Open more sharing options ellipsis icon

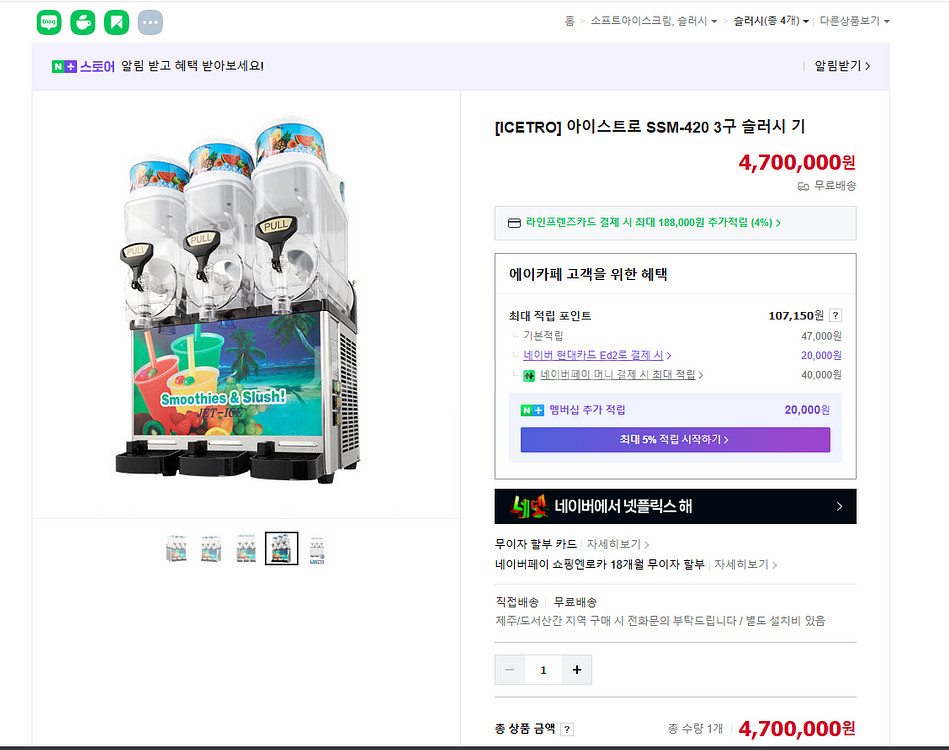[x=150, y=22]
